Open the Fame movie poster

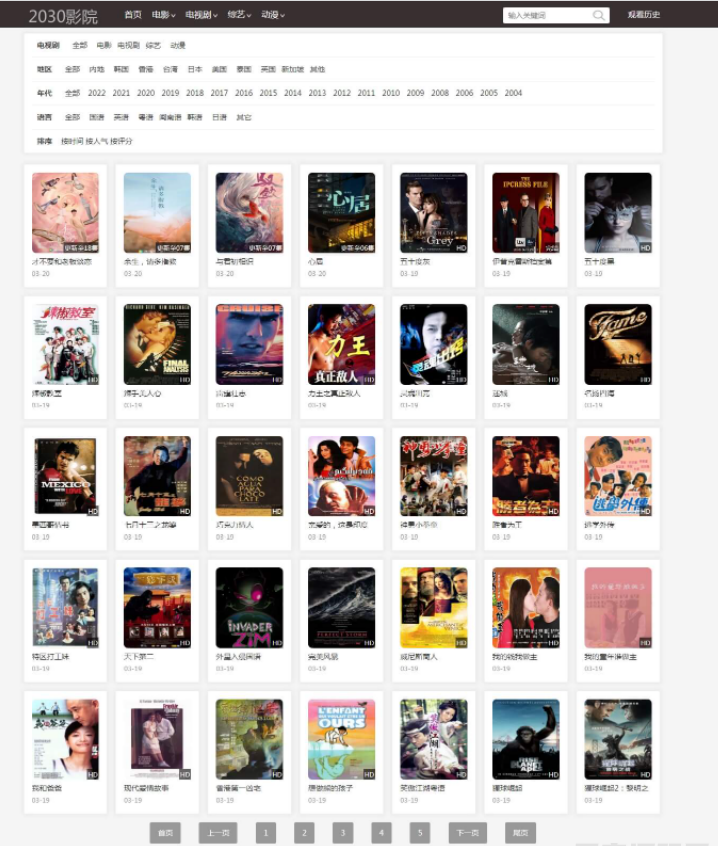coord(618,344)
